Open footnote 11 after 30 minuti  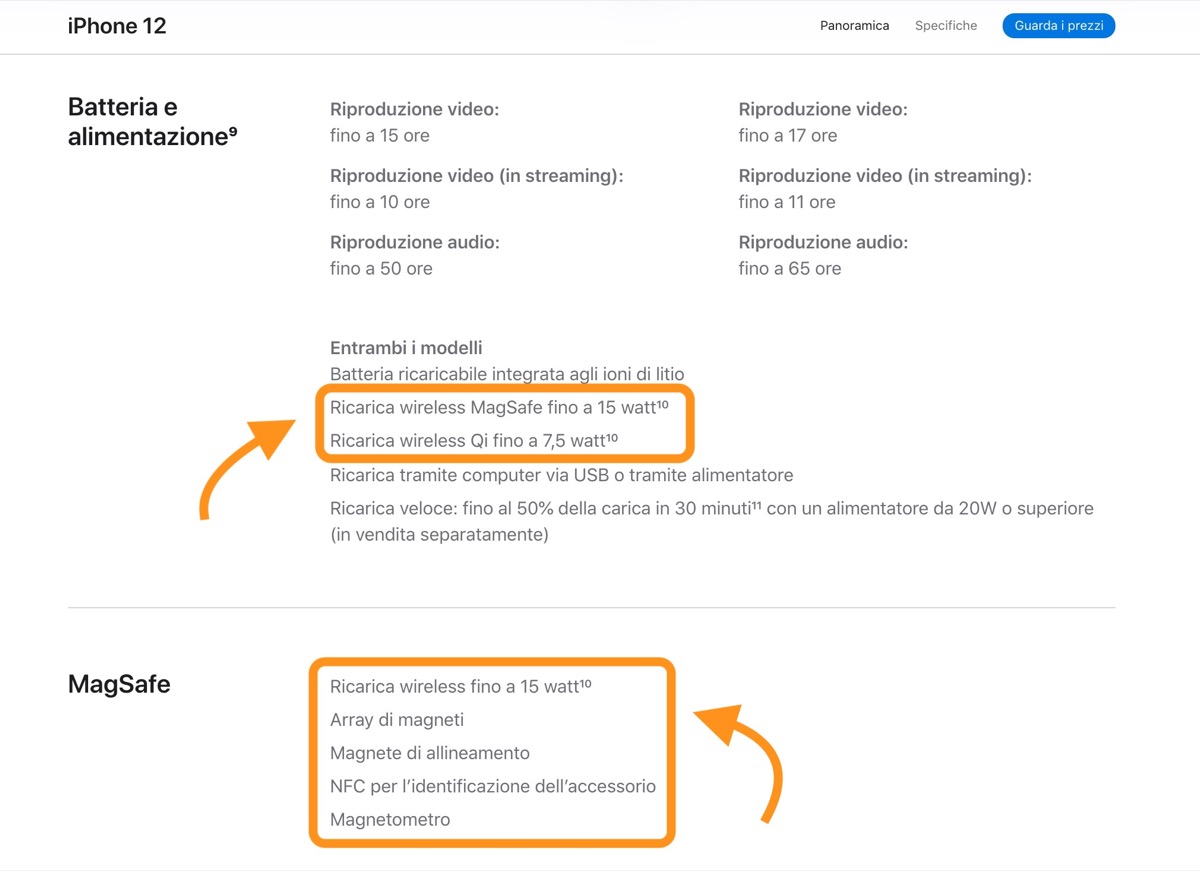click(757, 504)
